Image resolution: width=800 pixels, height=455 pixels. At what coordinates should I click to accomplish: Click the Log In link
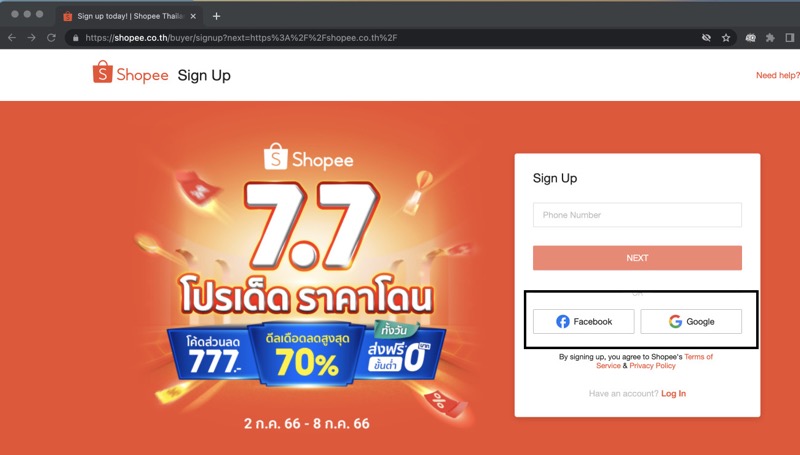[673, 393]
